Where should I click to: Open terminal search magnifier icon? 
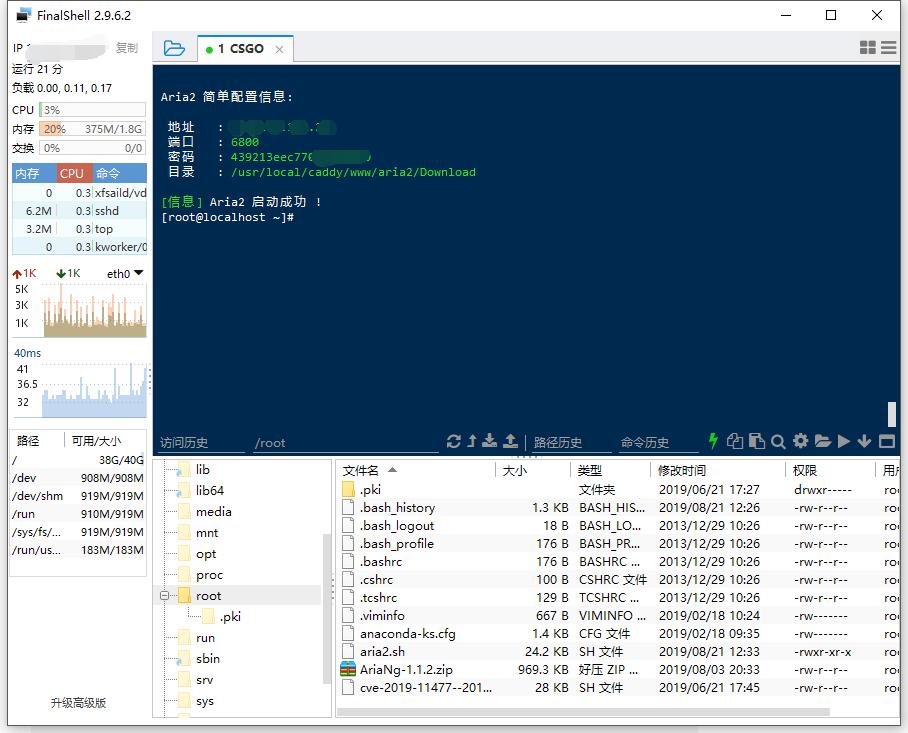pos(778,442)
